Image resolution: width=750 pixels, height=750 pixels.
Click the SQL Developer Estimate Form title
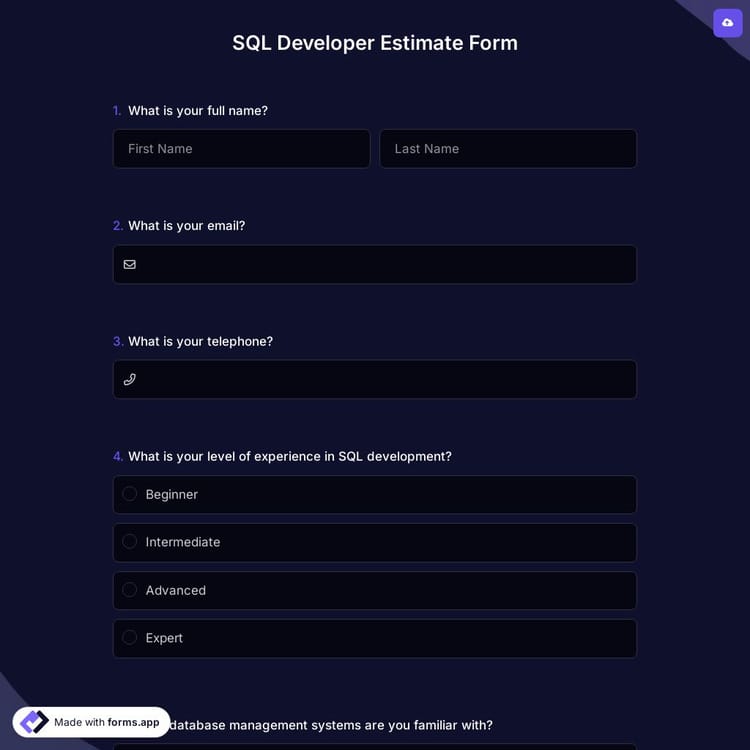(375, 43)
